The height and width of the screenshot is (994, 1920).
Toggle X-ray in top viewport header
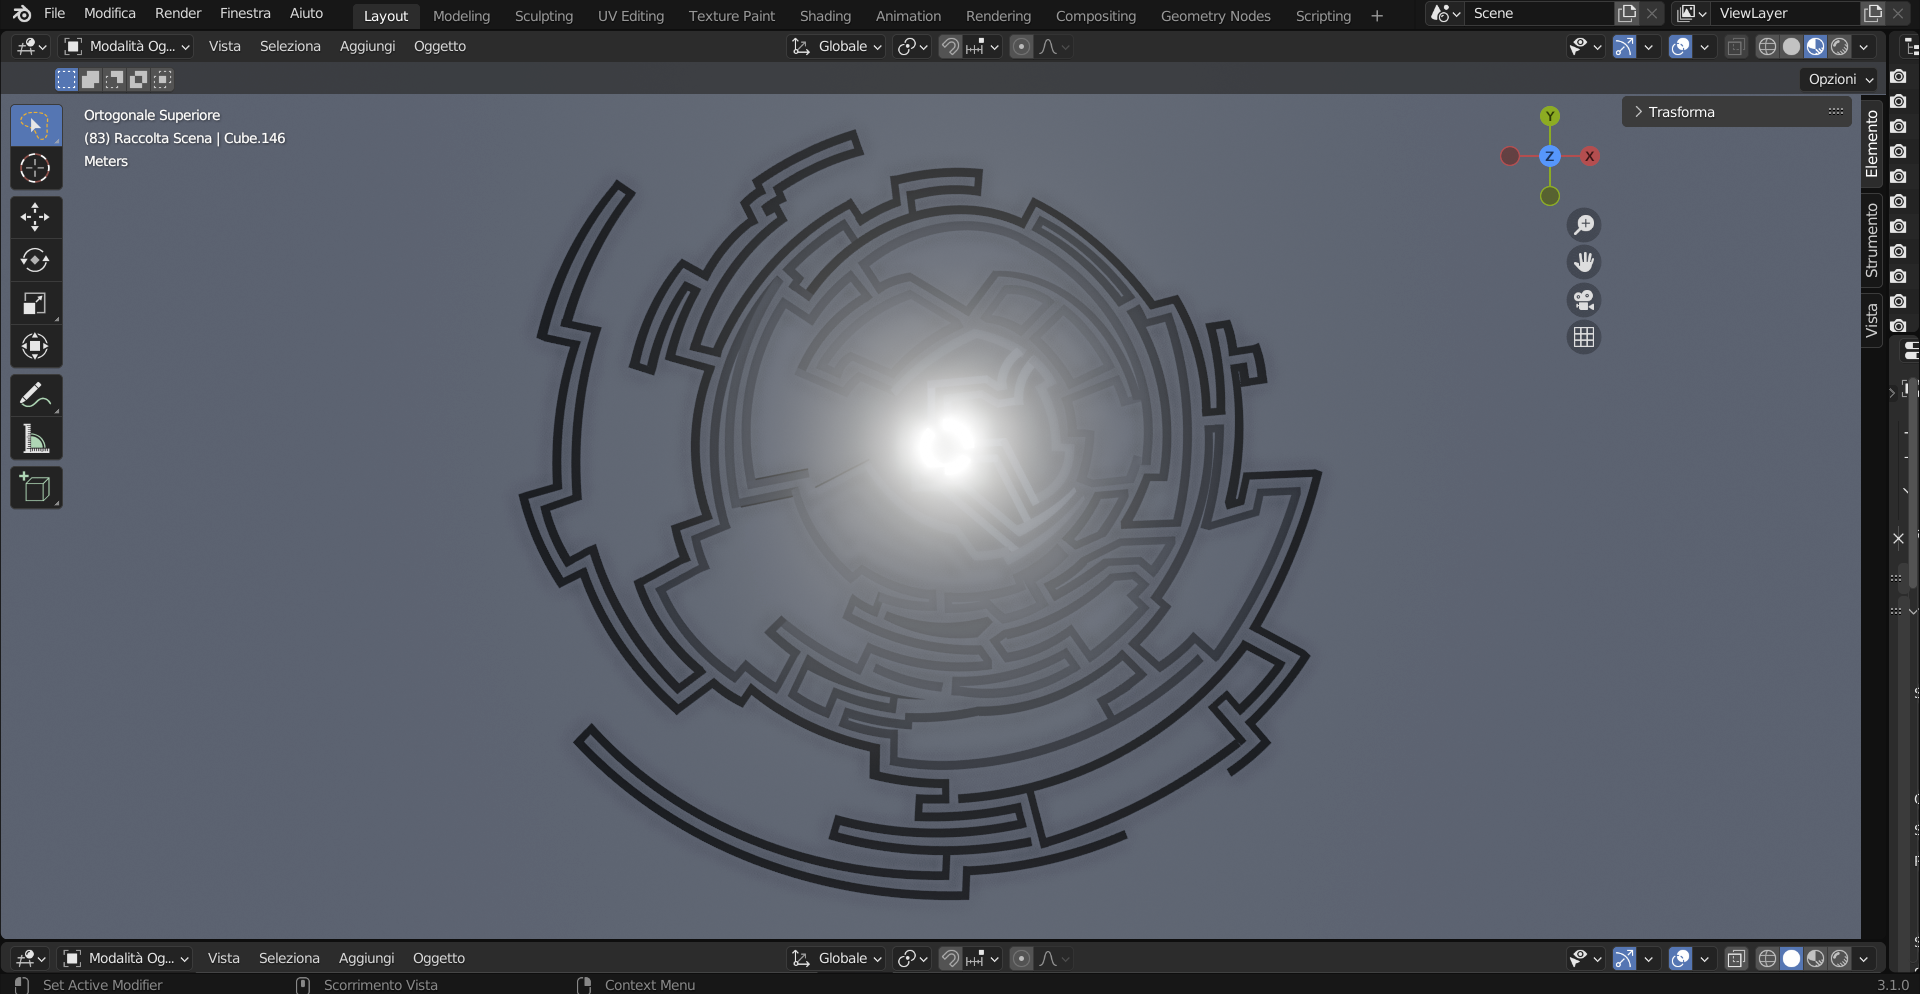click(1736, 46)
